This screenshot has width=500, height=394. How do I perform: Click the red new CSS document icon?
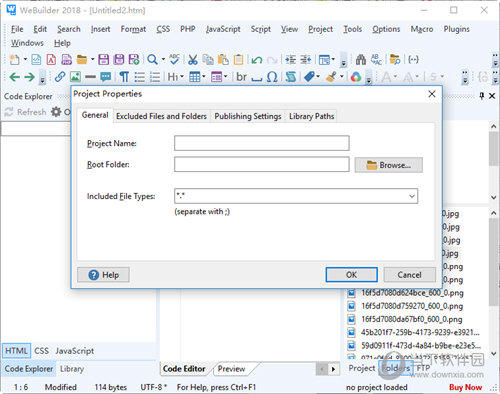click(x=51, y=60)
